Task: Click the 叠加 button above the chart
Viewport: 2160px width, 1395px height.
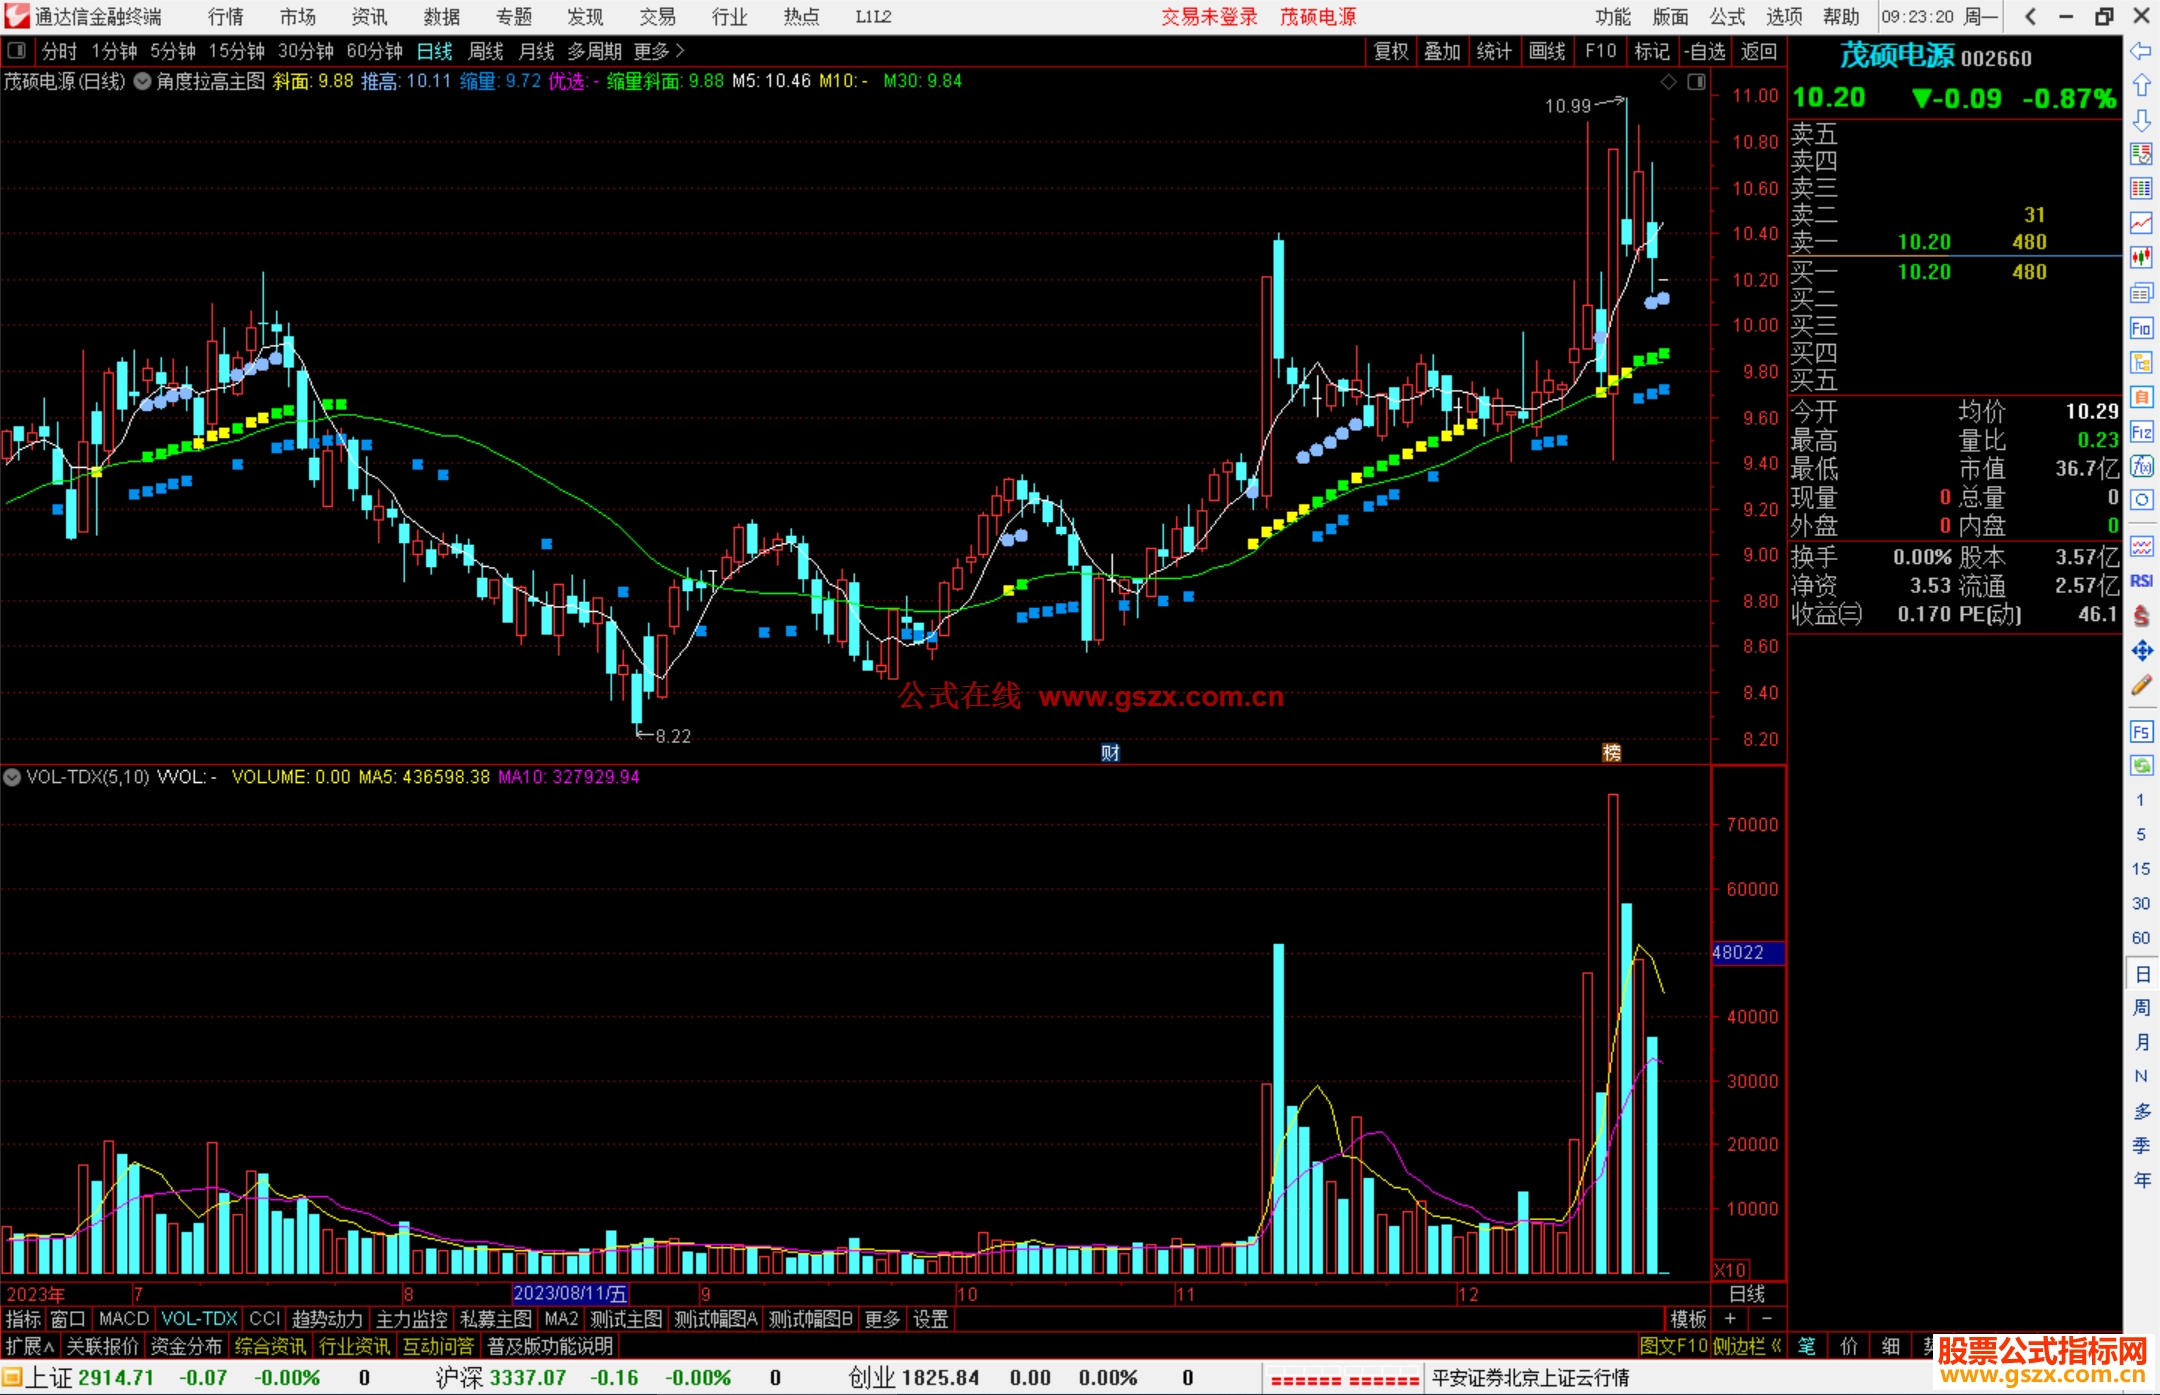Action: 1442,51
